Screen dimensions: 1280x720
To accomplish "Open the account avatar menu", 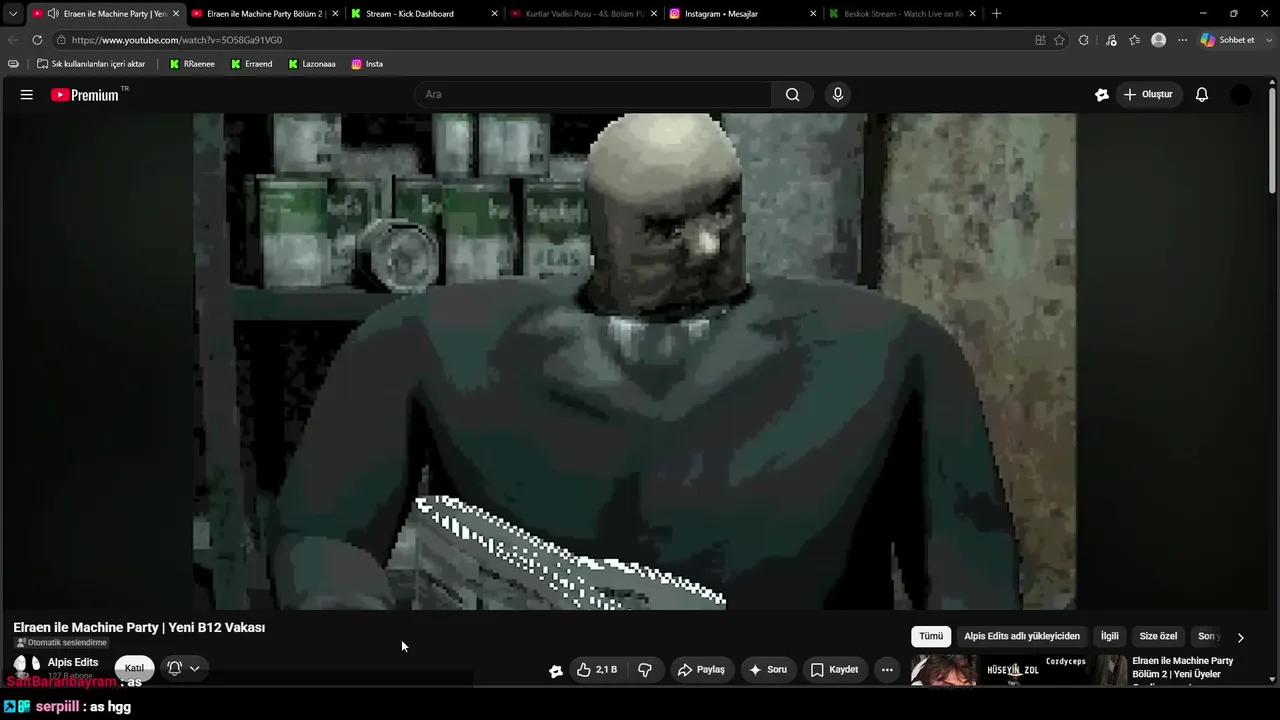I will pyautogui.click(x=1240, y=95).
